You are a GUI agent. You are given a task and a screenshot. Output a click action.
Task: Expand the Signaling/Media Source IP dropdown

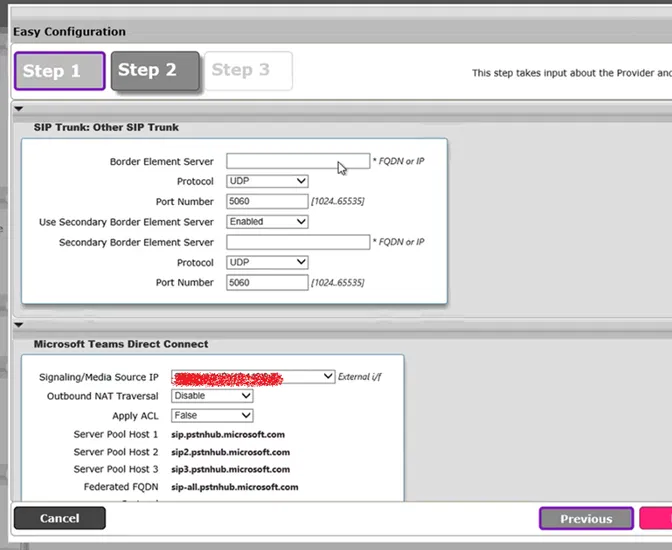(253, 376)
